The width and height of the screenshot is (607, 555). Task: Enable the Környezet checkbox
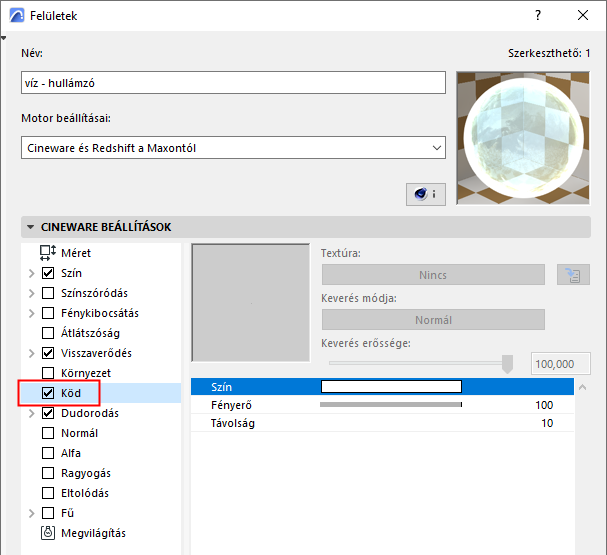click(48, 373)
